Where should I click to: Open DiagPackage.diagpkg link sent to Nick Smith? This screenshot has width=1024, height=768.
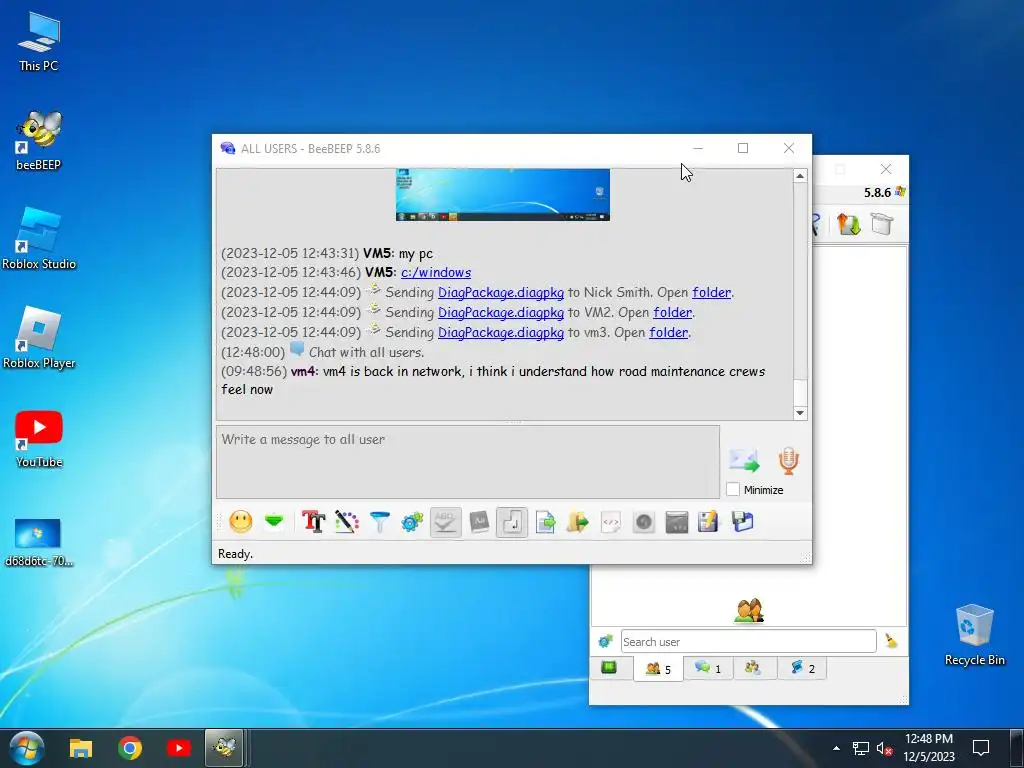pyautogui.click(x=500, y=293)
